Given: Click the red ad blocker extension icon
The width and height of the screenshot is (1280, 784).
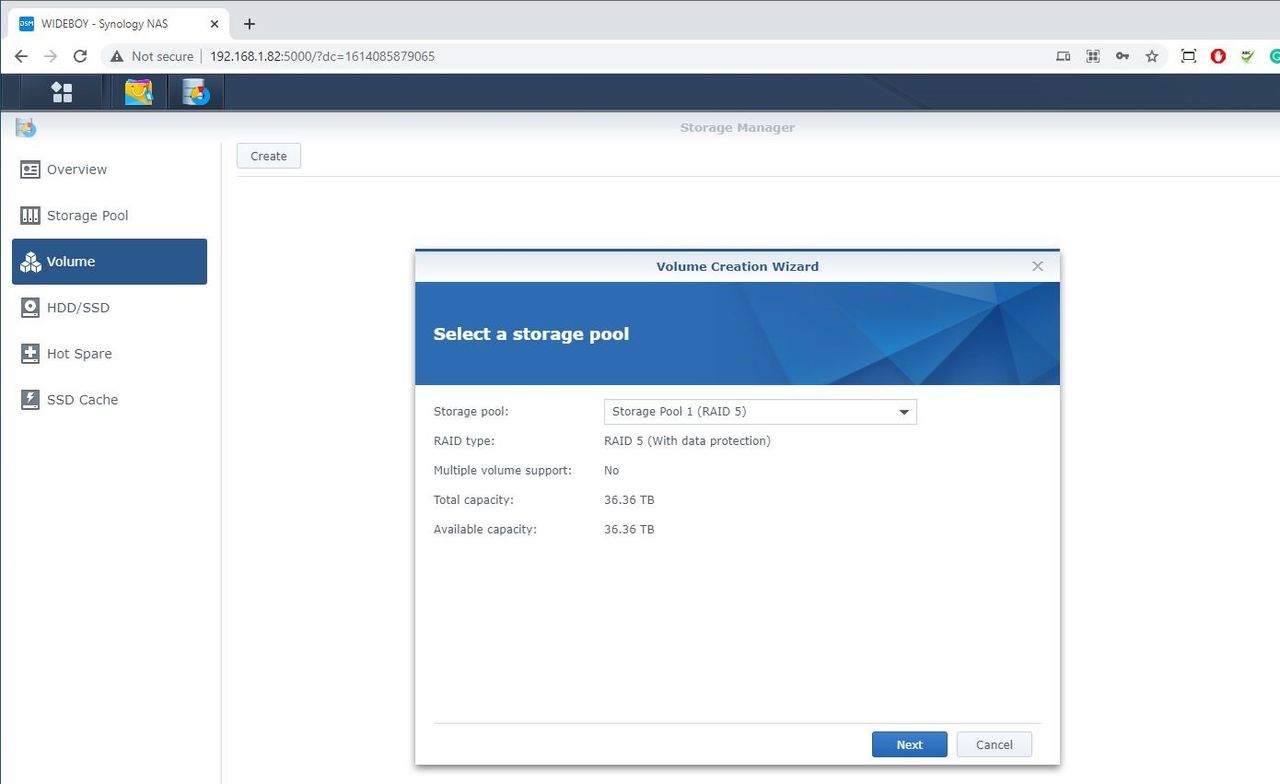Looking at the screenshot, I should point(1218,56).
